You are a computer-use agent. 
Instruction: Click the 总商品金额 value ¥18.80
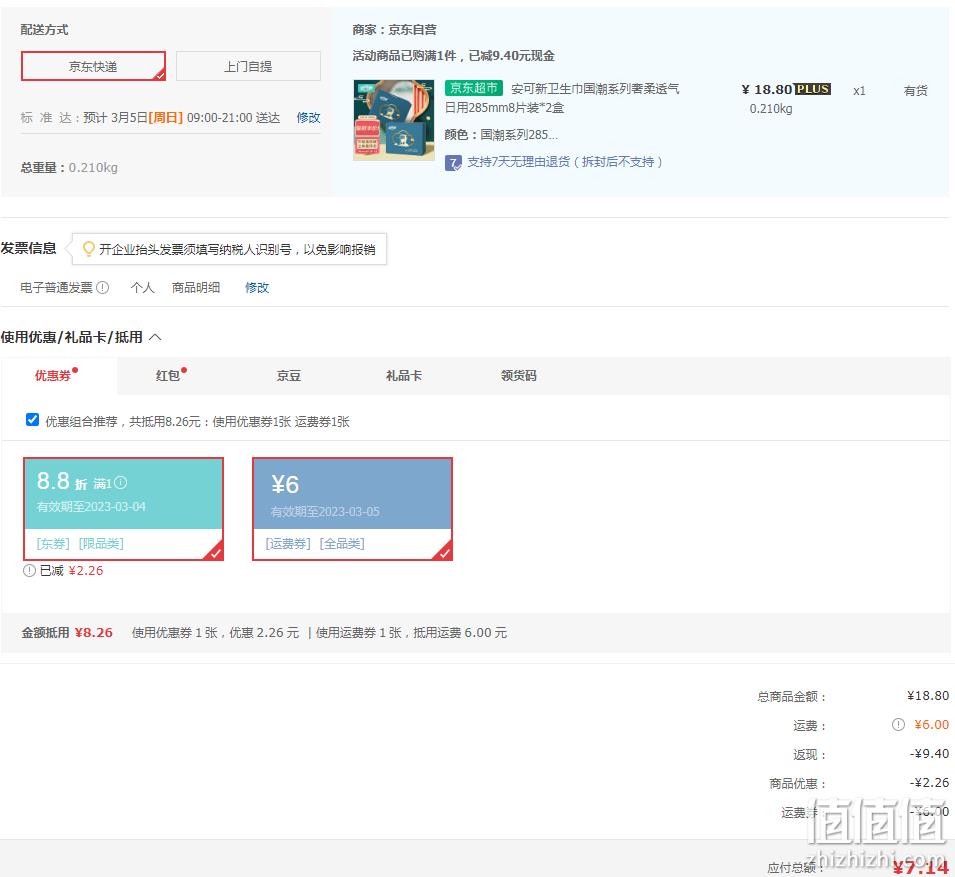[928, 696]
